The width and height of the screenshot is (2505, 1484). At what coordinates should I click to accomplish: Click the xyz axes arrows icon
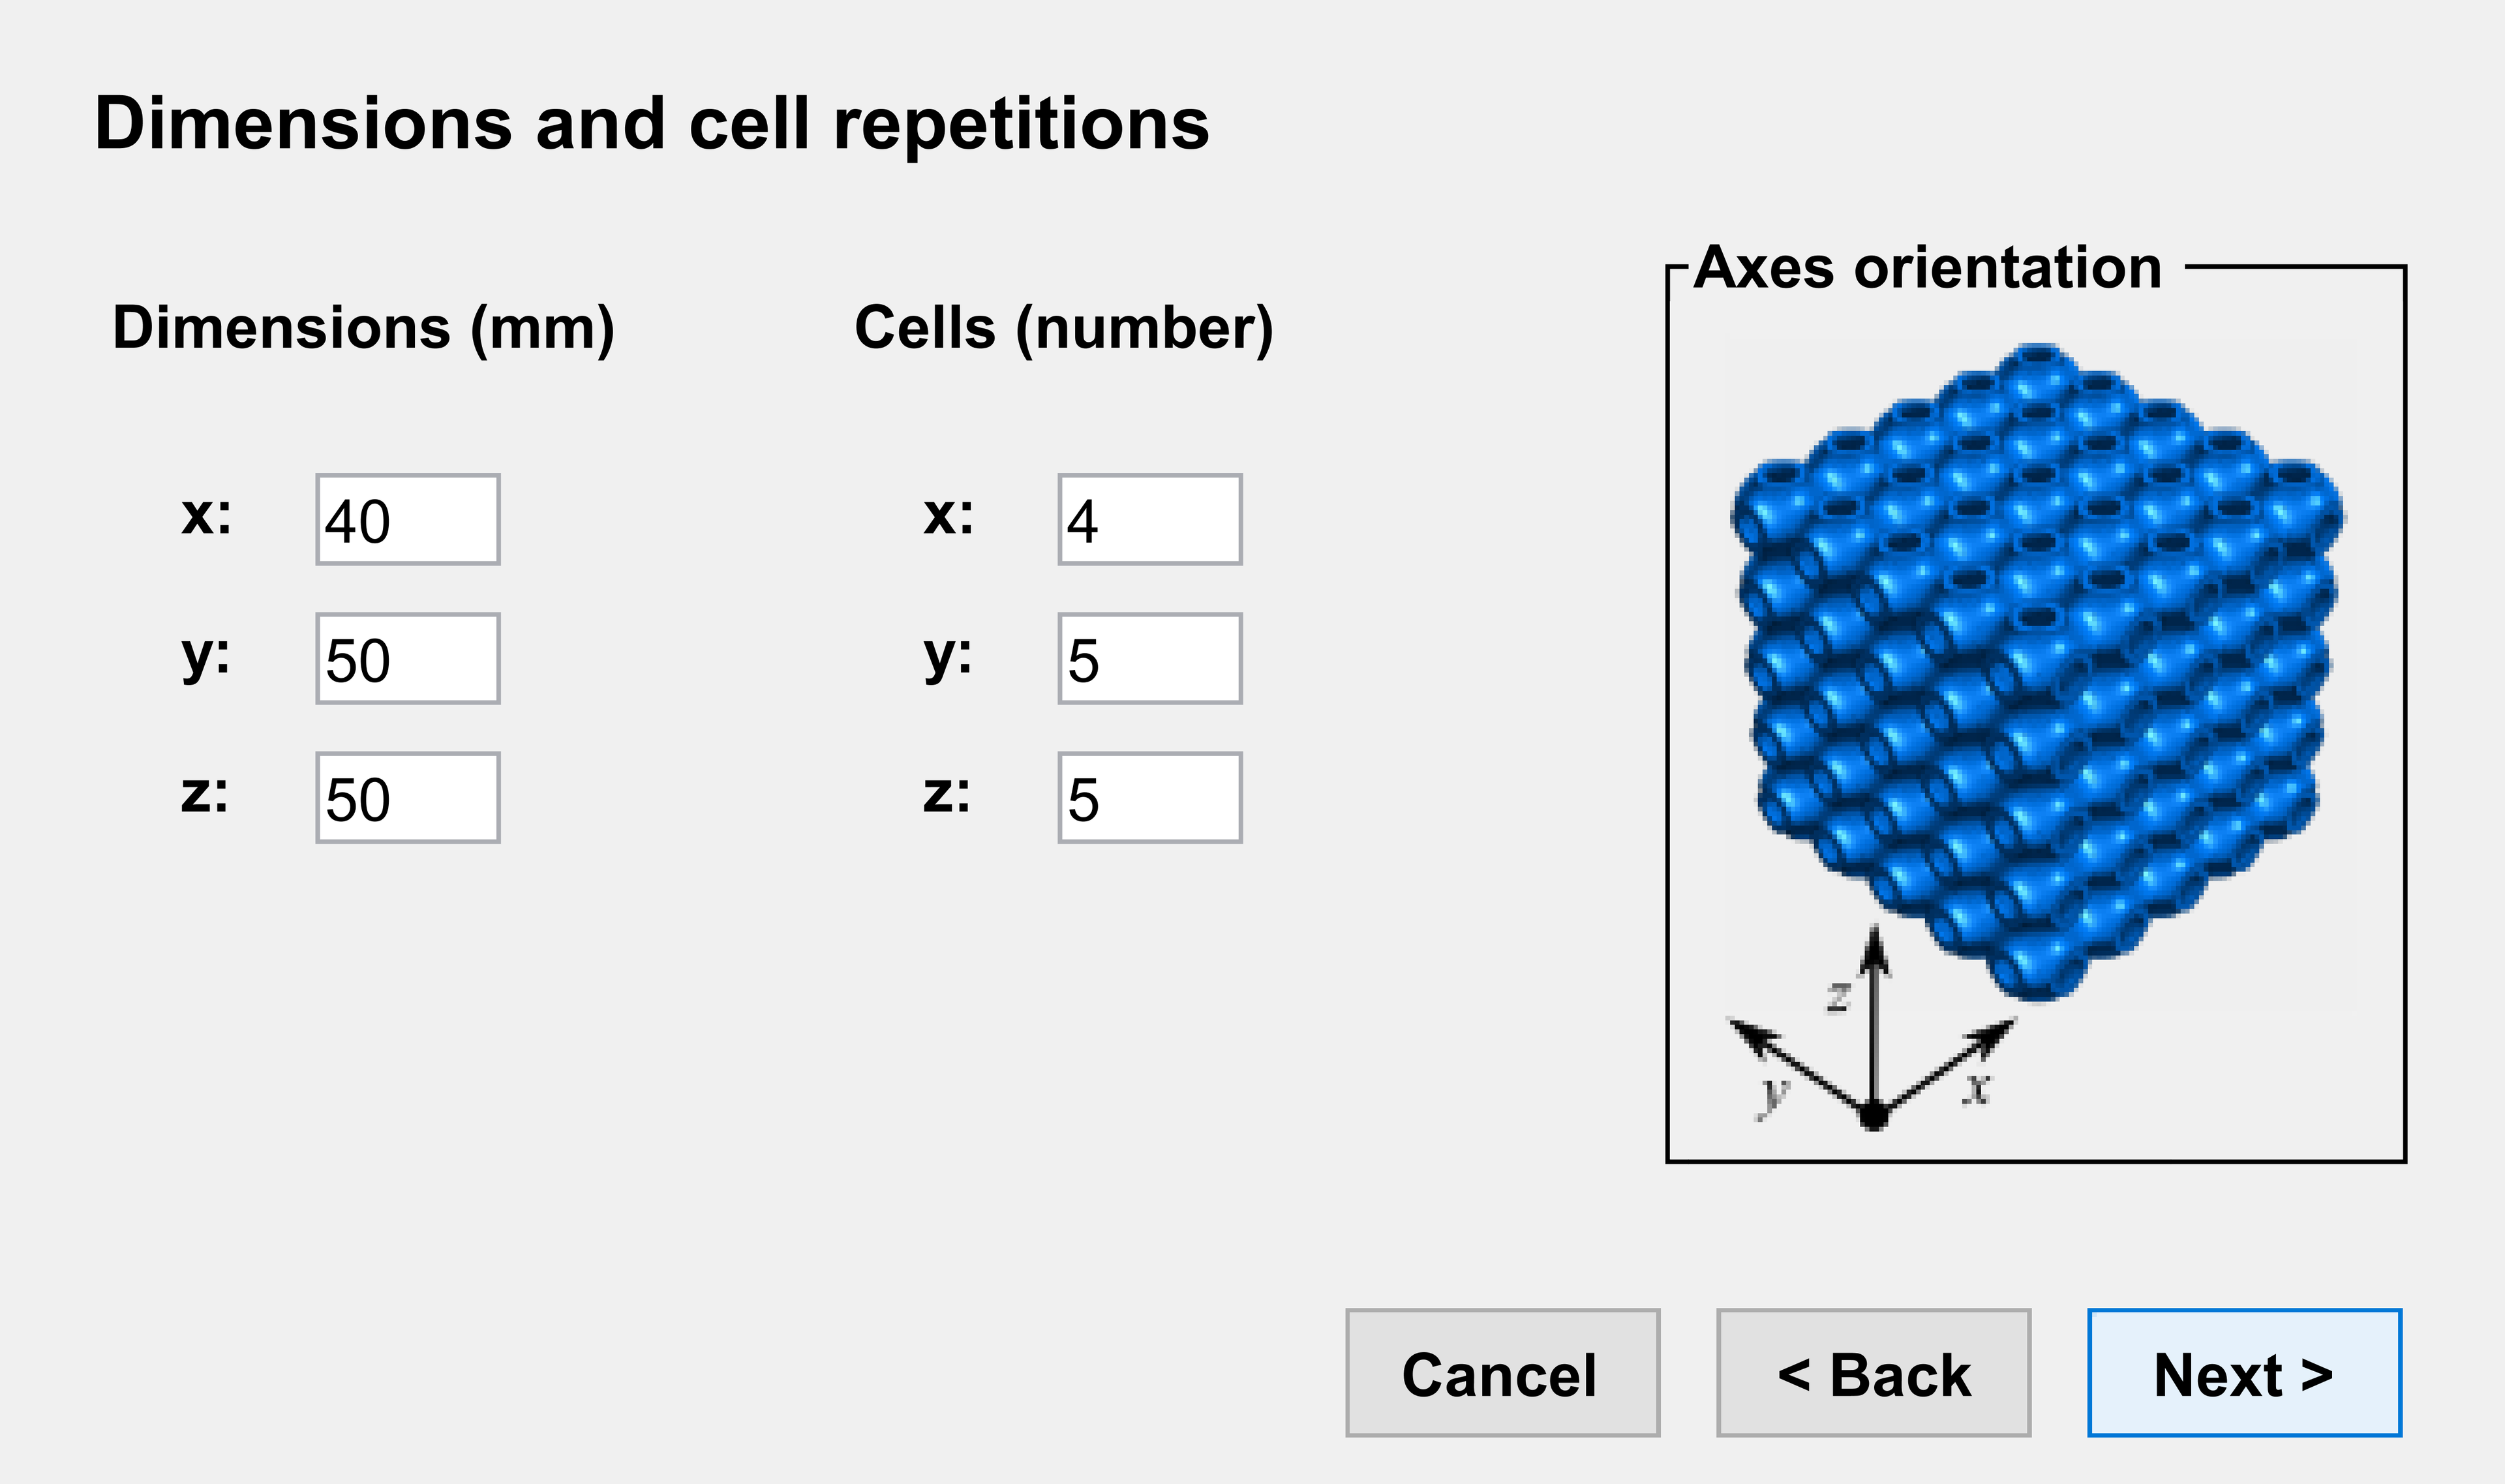[x=1873, y=1050]
